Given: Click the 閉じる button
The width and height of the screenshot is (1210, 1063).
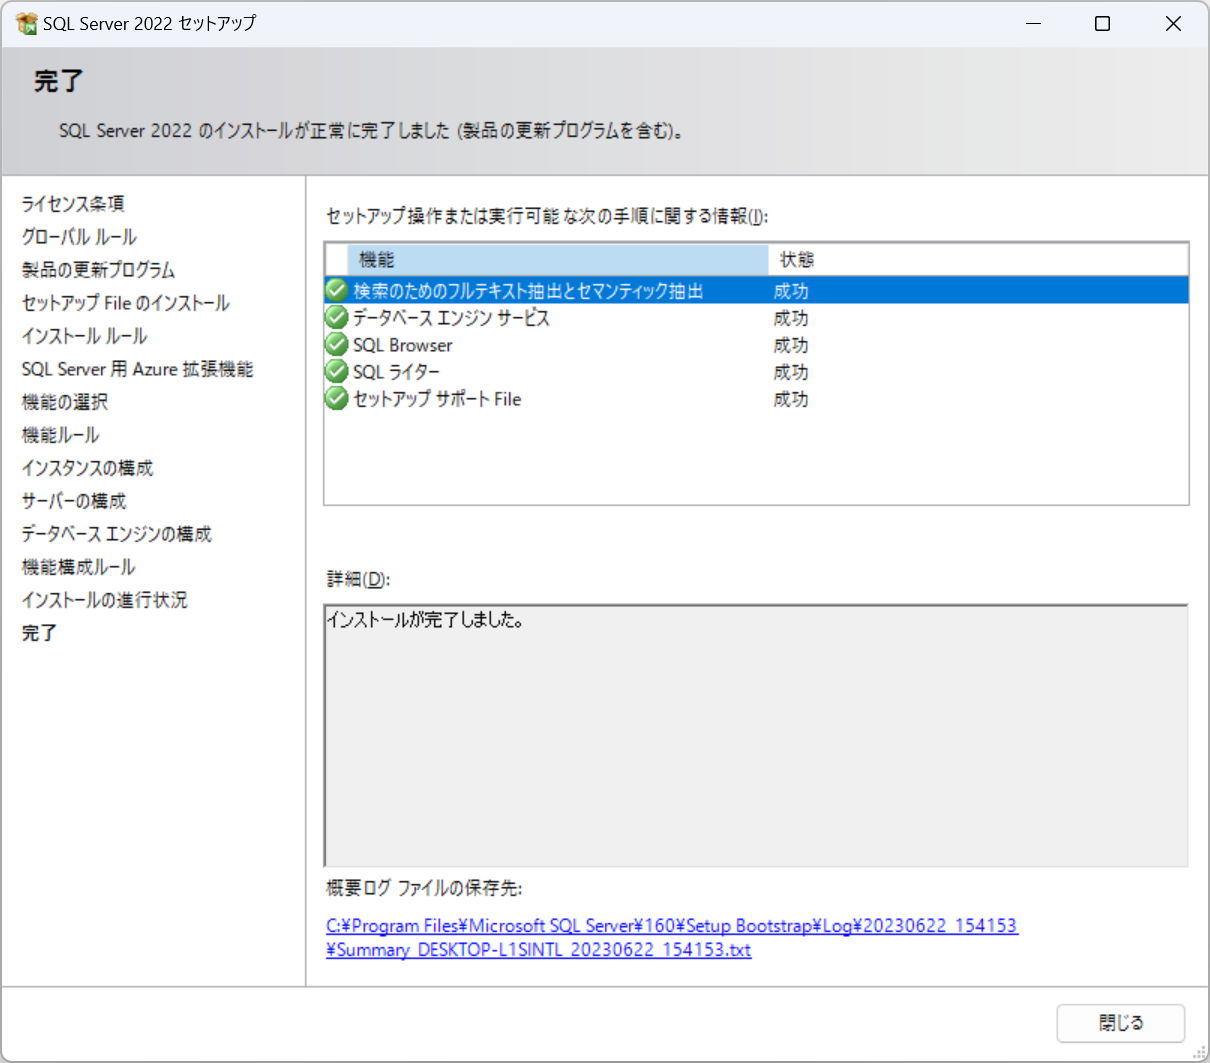Looking at the screenshot, I should point(1121,1023).
